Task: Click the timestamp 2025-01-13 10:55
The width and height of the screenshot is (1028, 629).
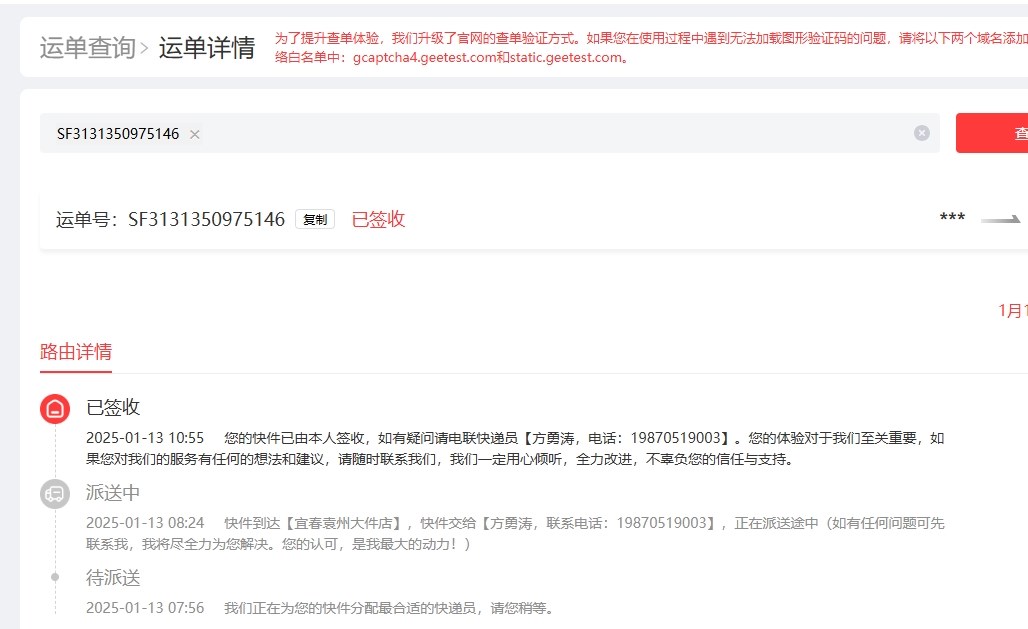Action: click(145, 438)
